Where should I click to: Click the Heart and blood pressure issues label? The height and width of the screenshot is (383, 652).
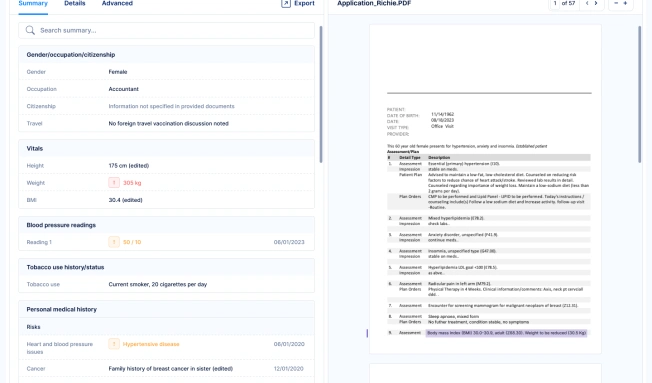pyautogui.click(x=59, y=348)
